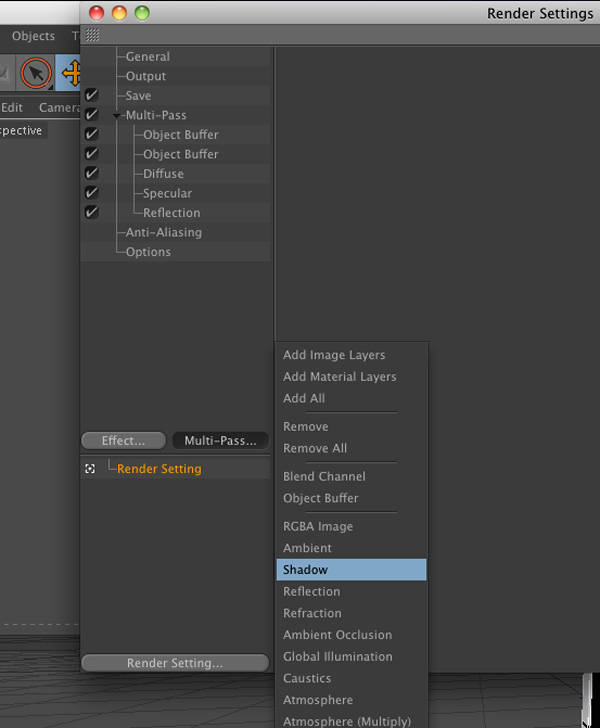
Task: Uncheck the Multi-Pass checkbox
Action: tap(91, 115)
